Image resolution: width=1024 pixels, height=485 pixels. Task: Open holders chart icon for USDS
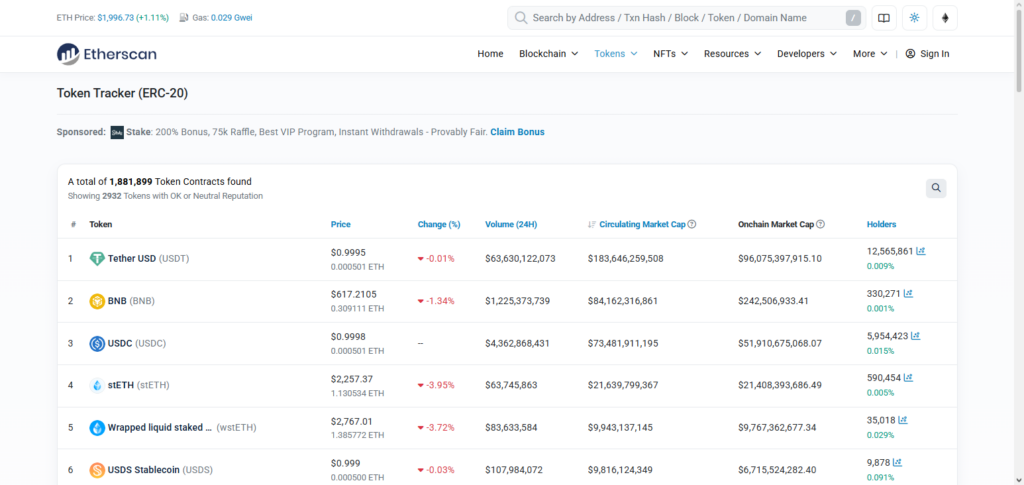[897, 462]
